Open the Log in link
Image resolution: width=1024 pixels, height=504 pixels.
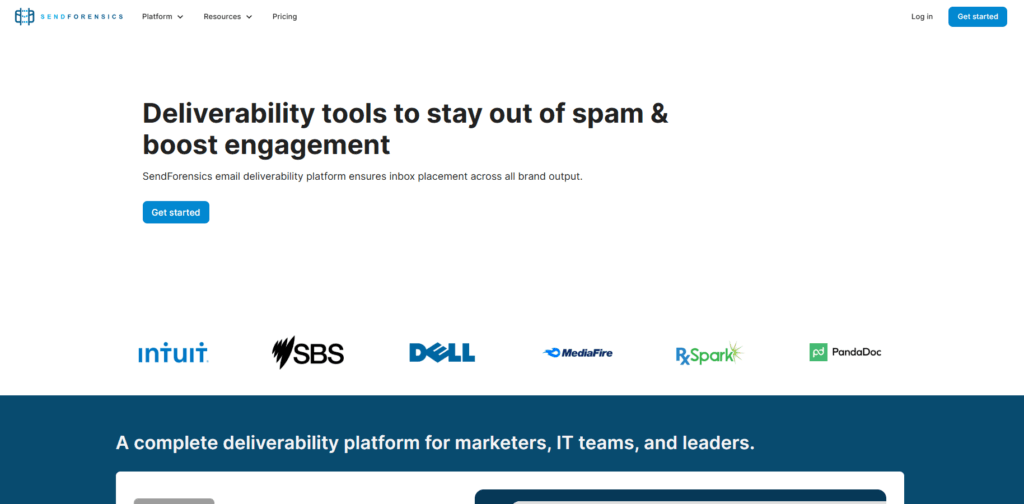point(922,16)
